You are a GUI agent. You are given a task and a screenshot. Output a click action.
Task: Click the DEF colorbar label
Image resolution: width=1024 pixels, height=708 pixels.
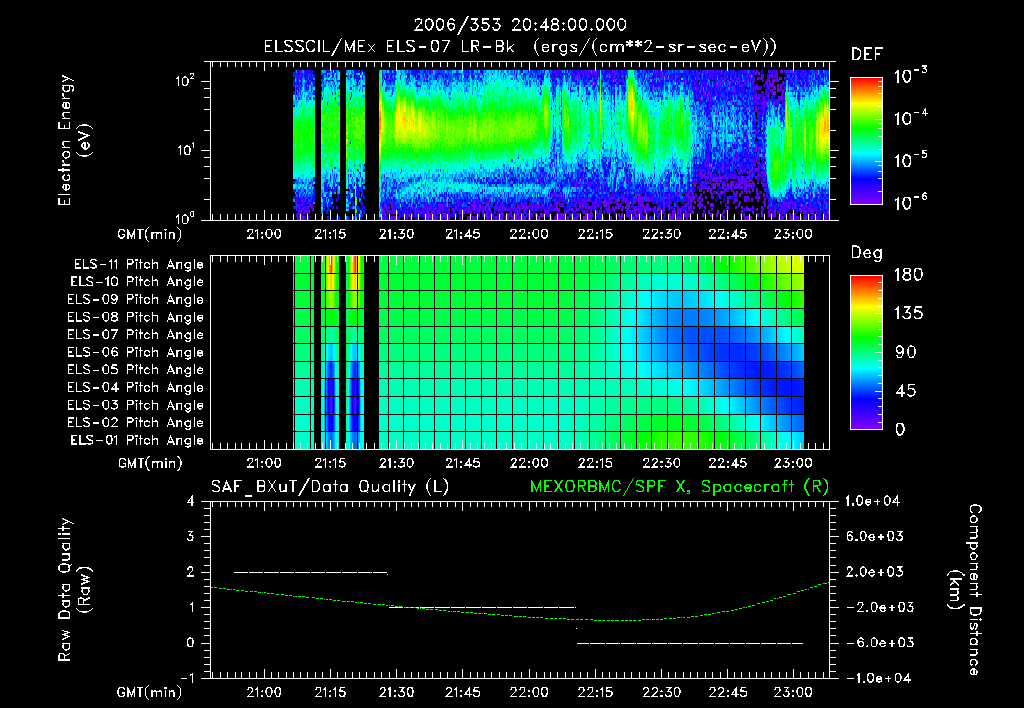(867, 54)
